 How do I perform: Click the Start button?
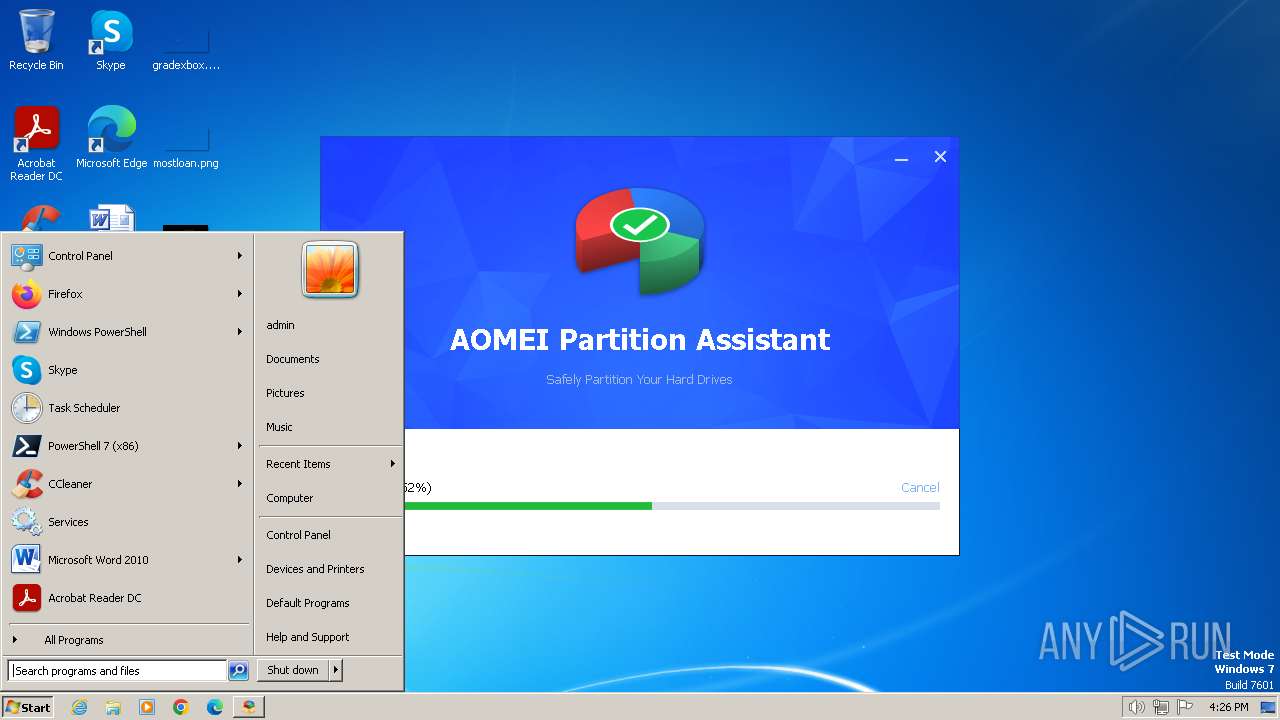click(x=28, y=707)
